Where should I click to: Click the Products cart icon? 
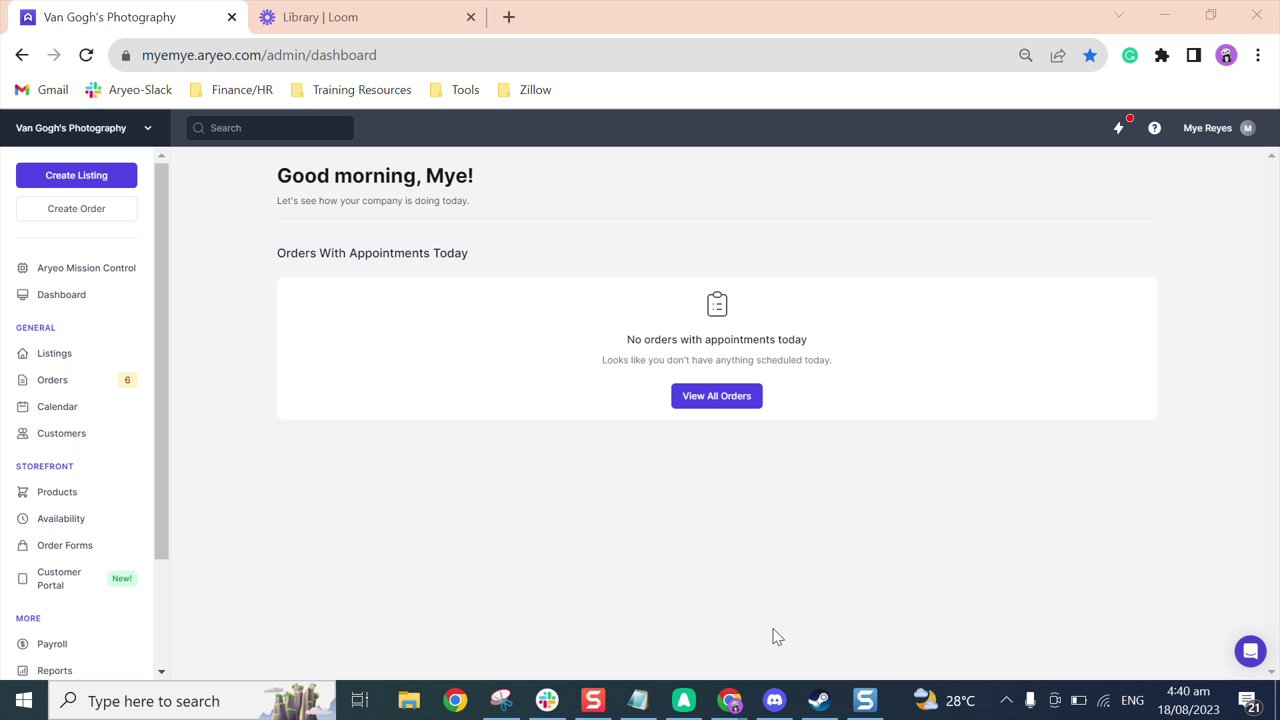tap(23, 492)
